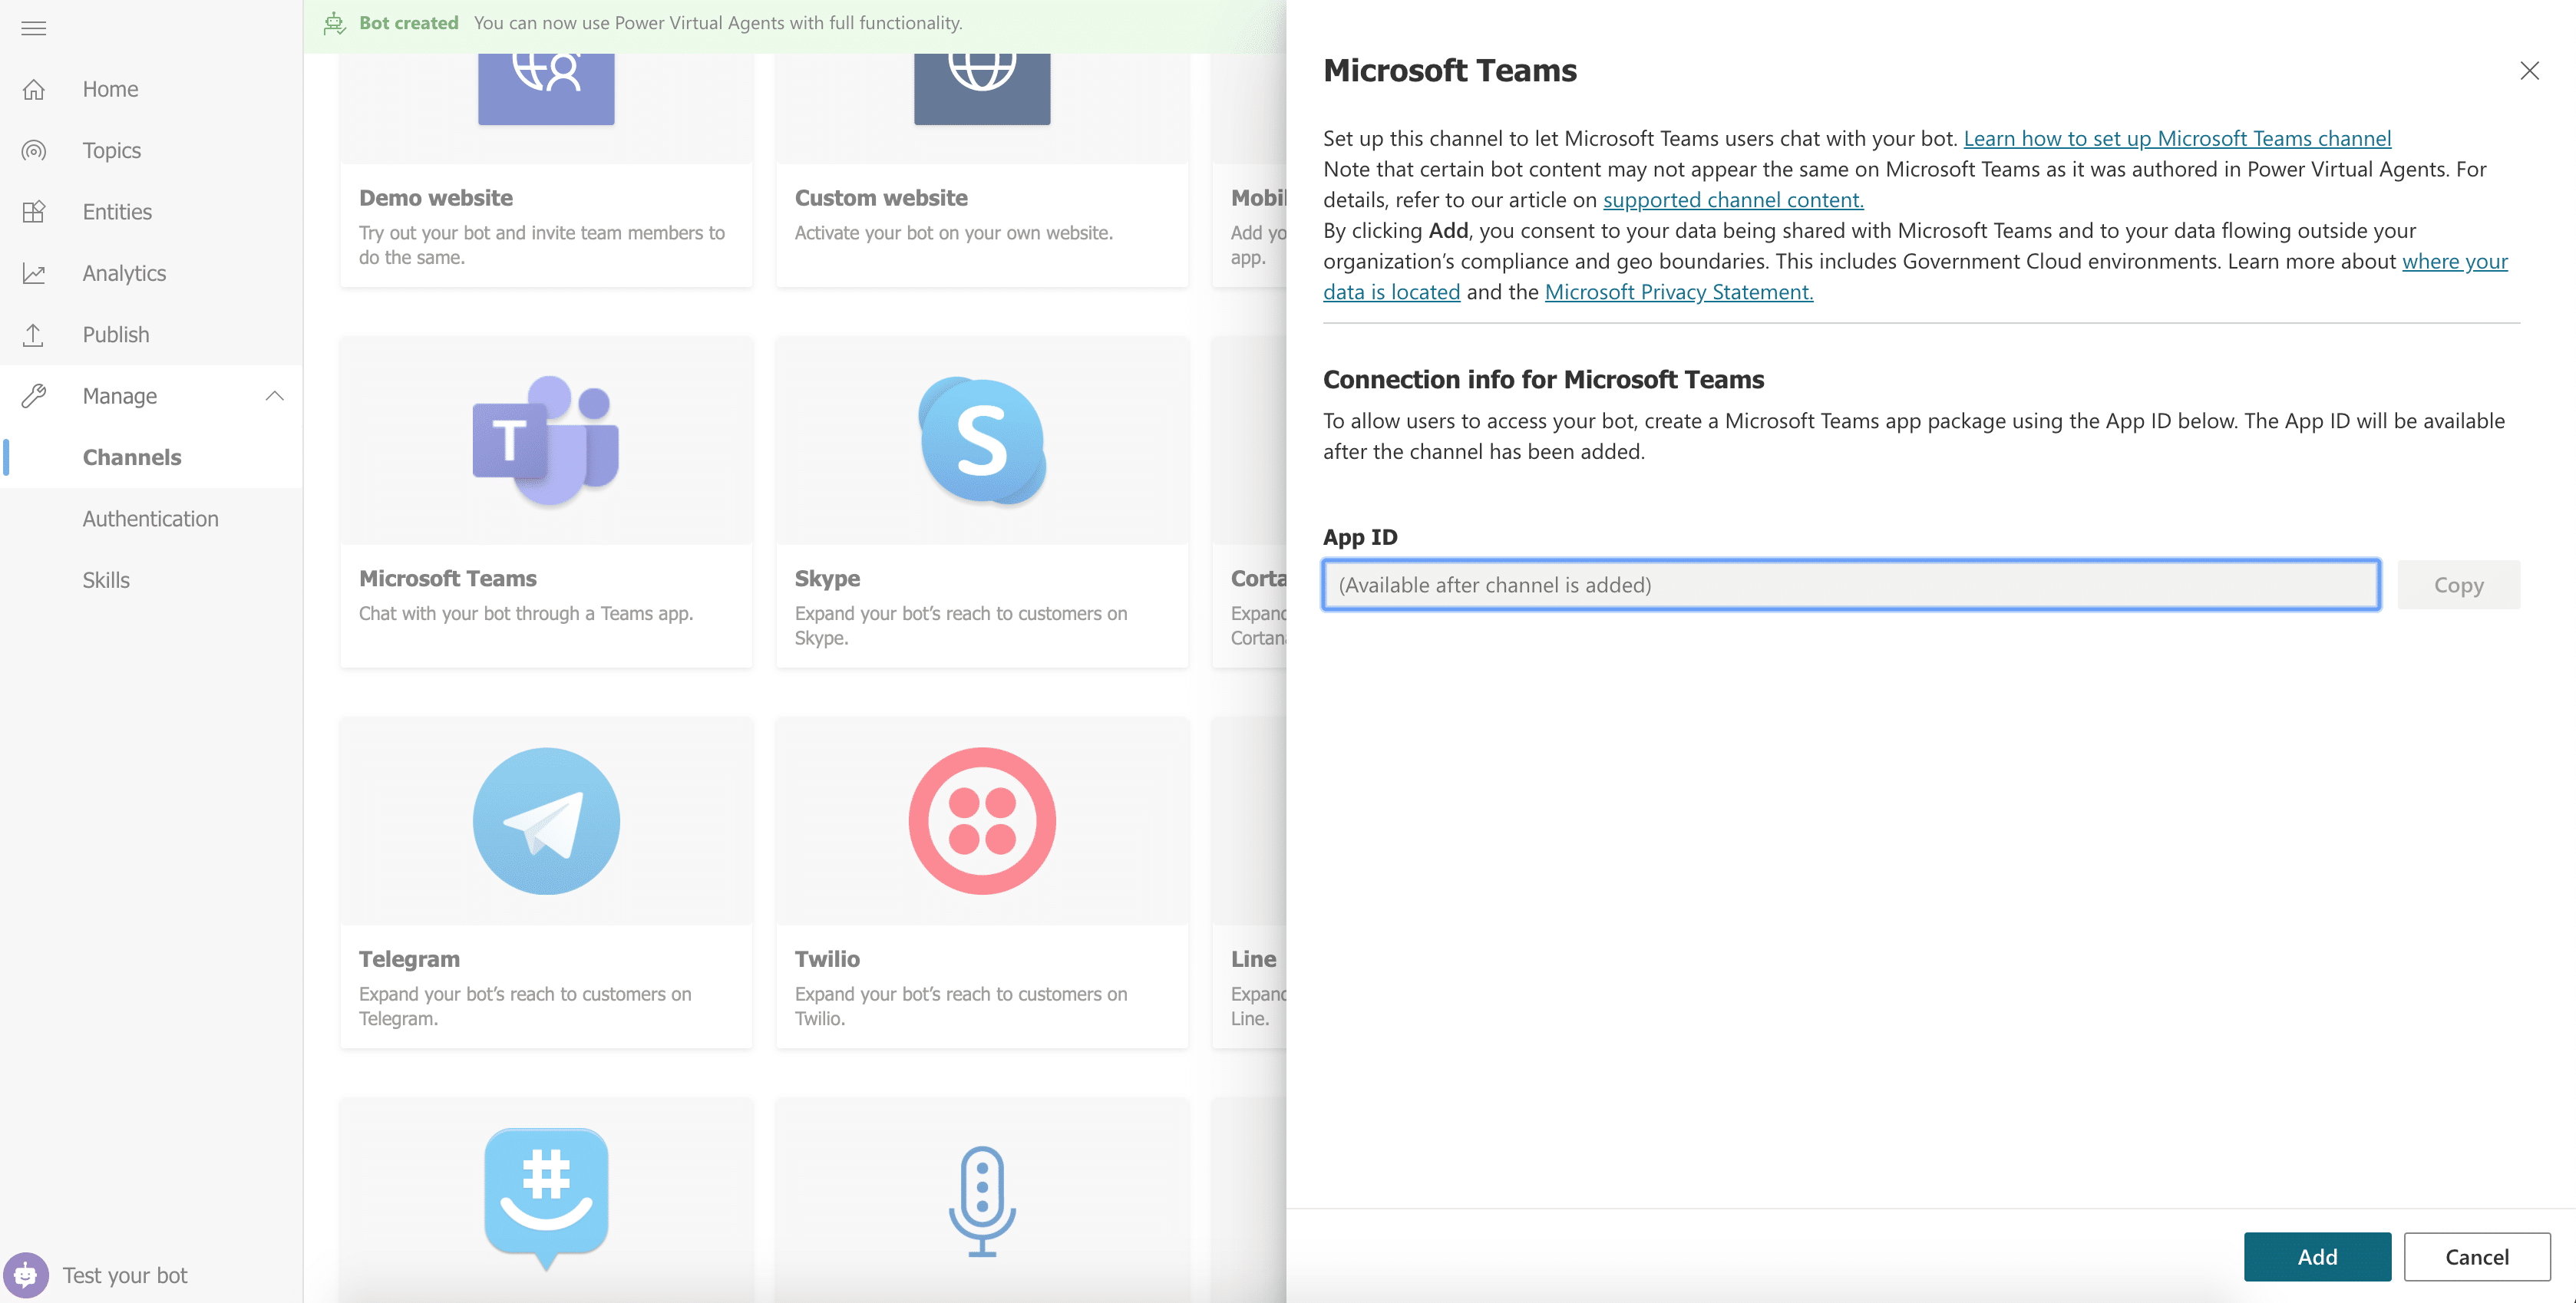Select the Twilio card title

coord(827,958)
